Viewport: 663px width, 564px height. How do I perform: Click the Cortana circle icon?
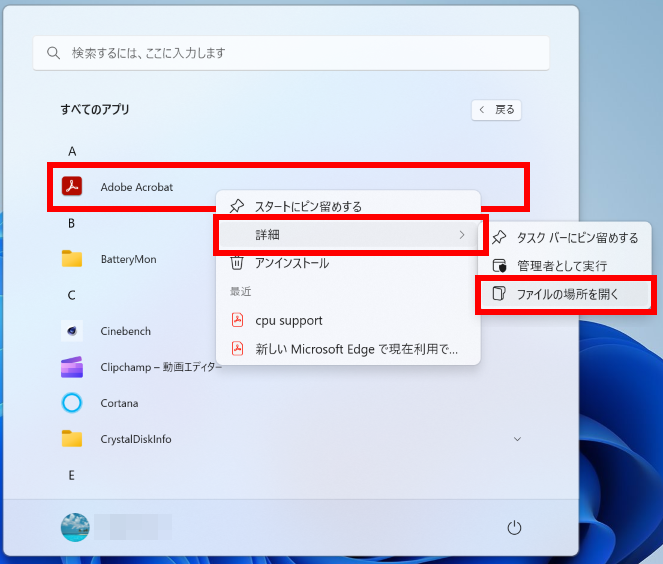[x=72, y=402]
